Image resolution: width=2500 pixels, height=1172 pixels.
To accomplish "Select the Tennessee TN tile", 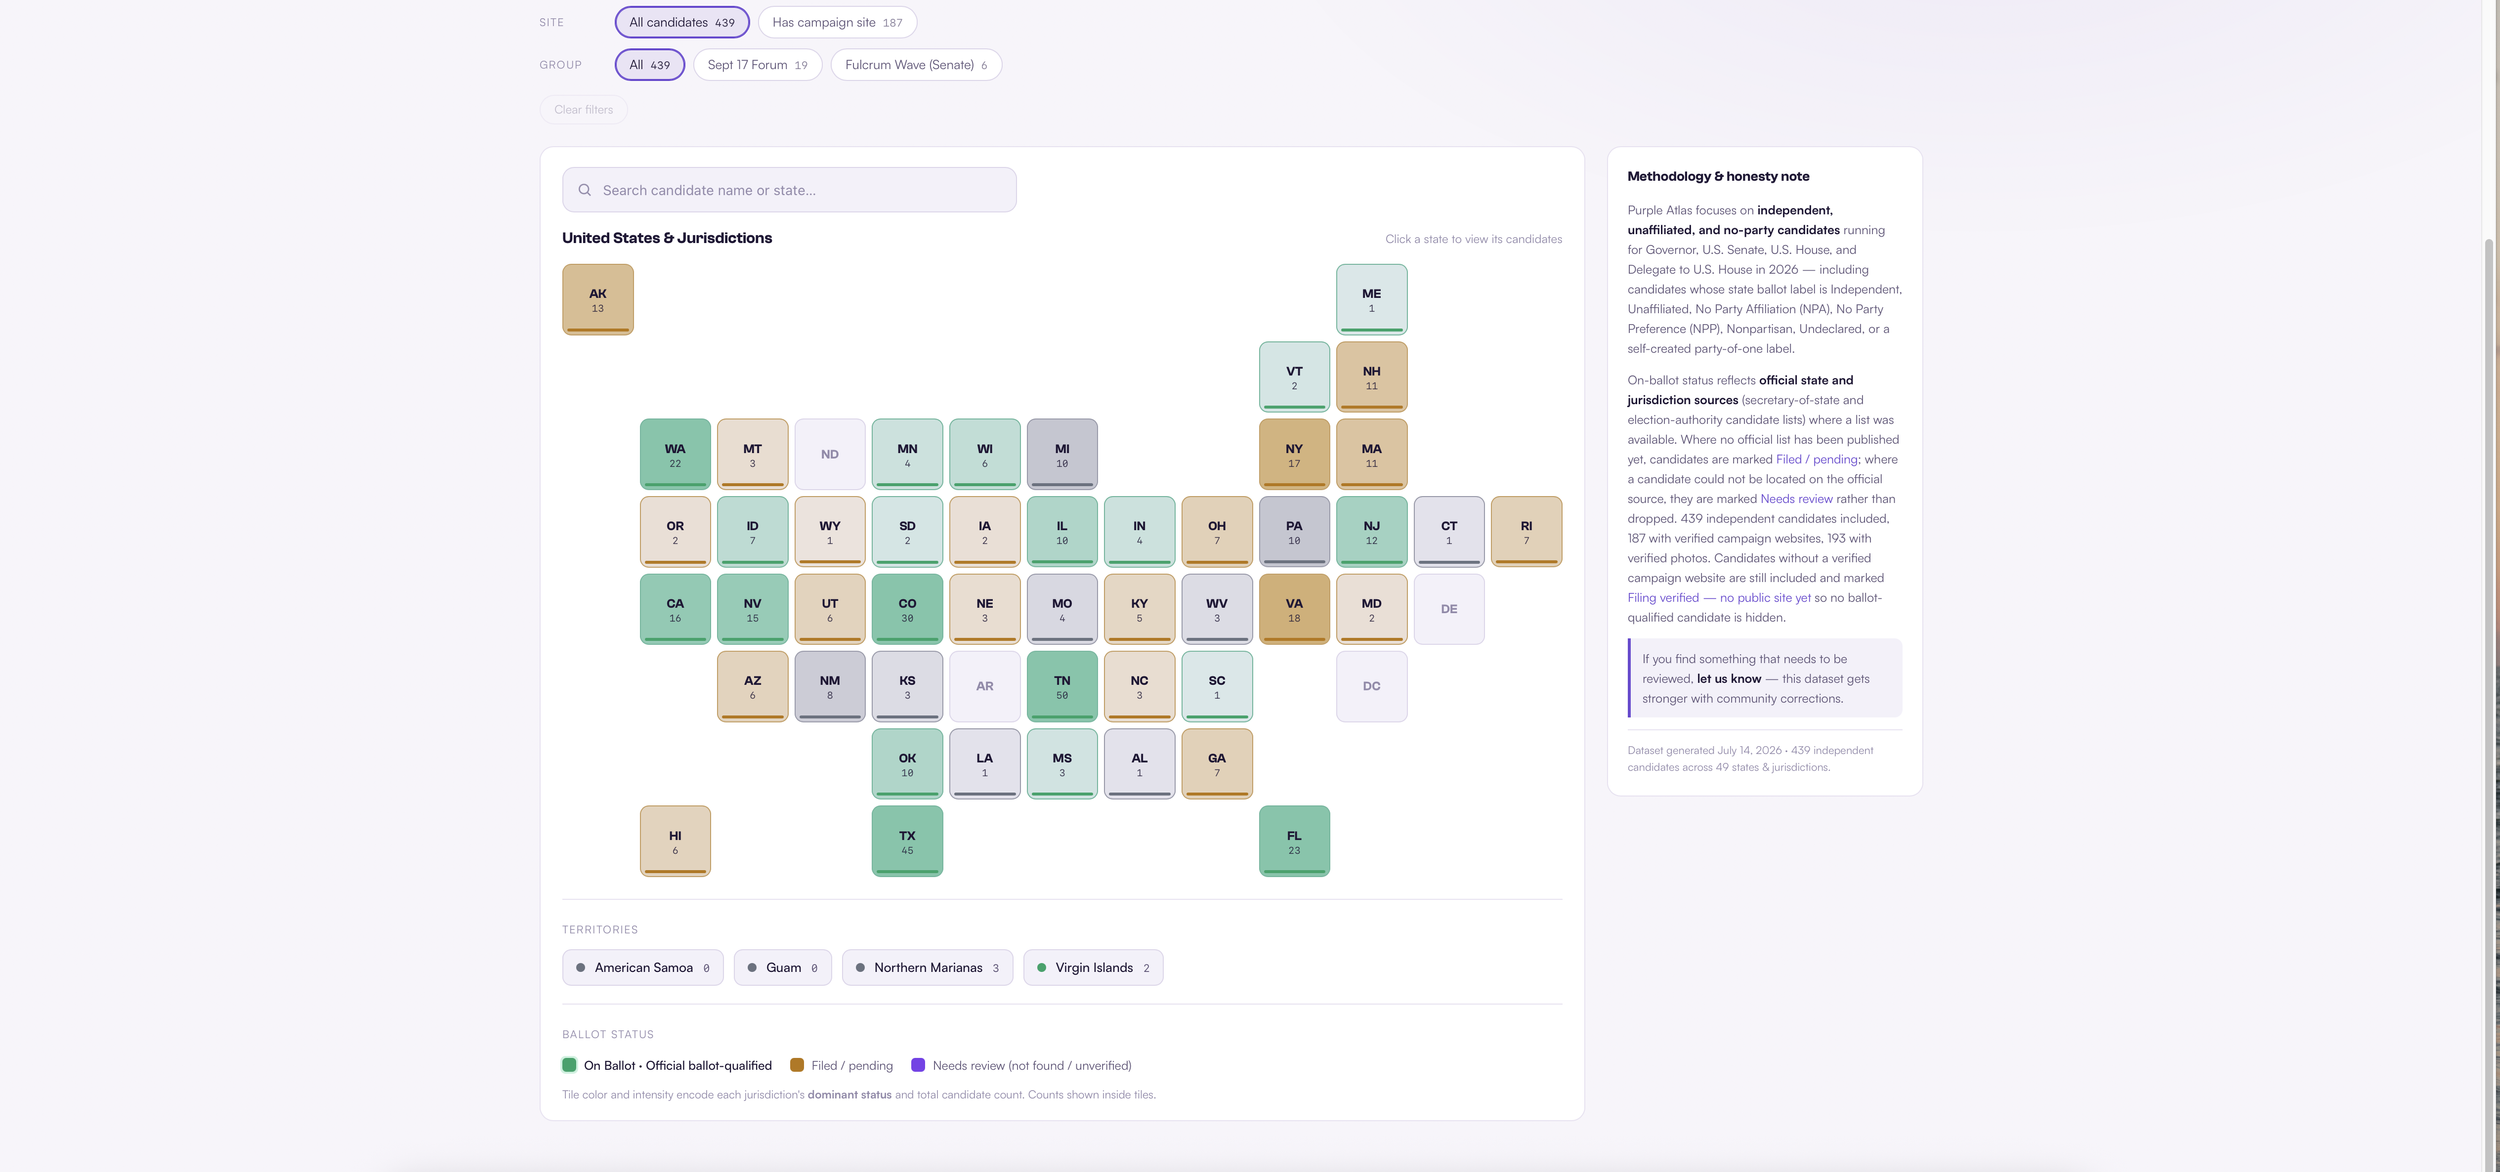I will [x=1062, y=687].
